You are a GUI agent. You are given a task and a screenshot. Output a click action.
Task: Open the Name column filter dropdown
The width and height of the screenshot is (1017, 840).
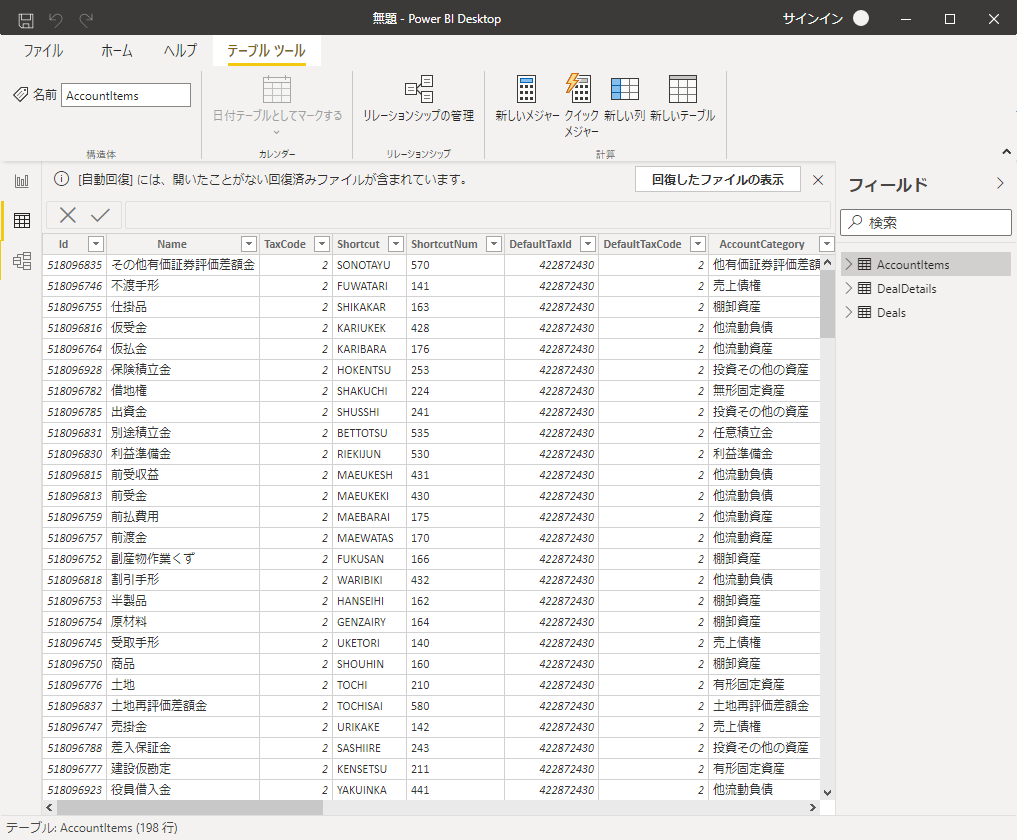point(248,244)
